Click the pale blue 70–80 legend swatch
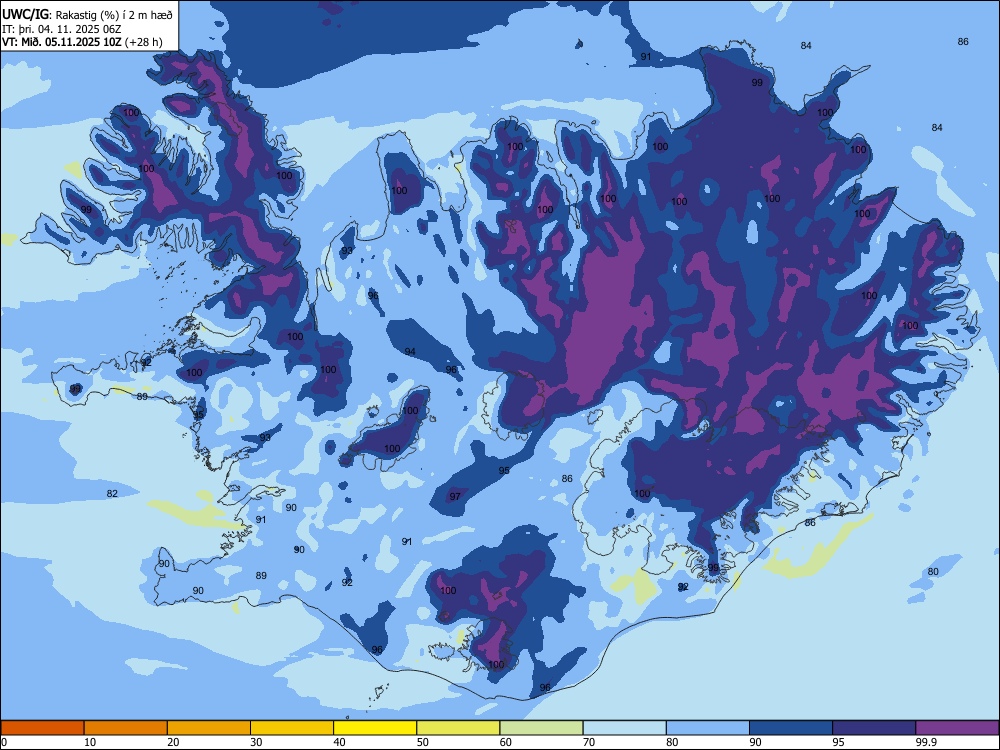This screenshot has width=1000, height=750. (624, 728)
